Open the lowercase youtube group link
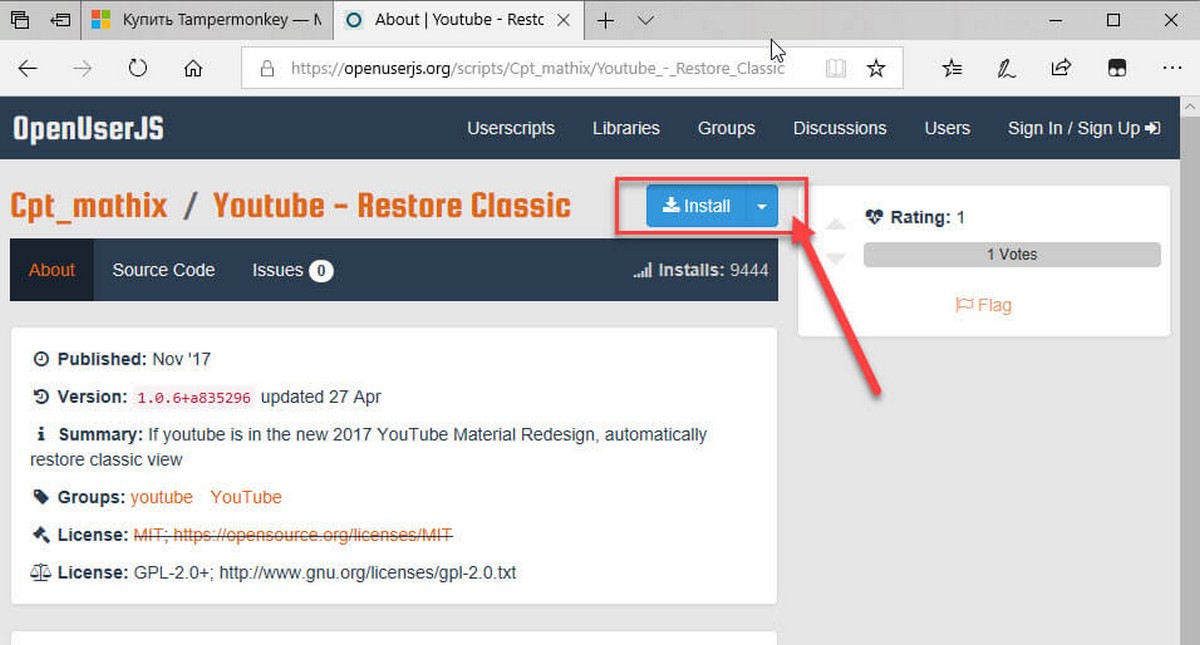Image resolution: width=1200 pixels, height=645 pixels. click(162, 497)
